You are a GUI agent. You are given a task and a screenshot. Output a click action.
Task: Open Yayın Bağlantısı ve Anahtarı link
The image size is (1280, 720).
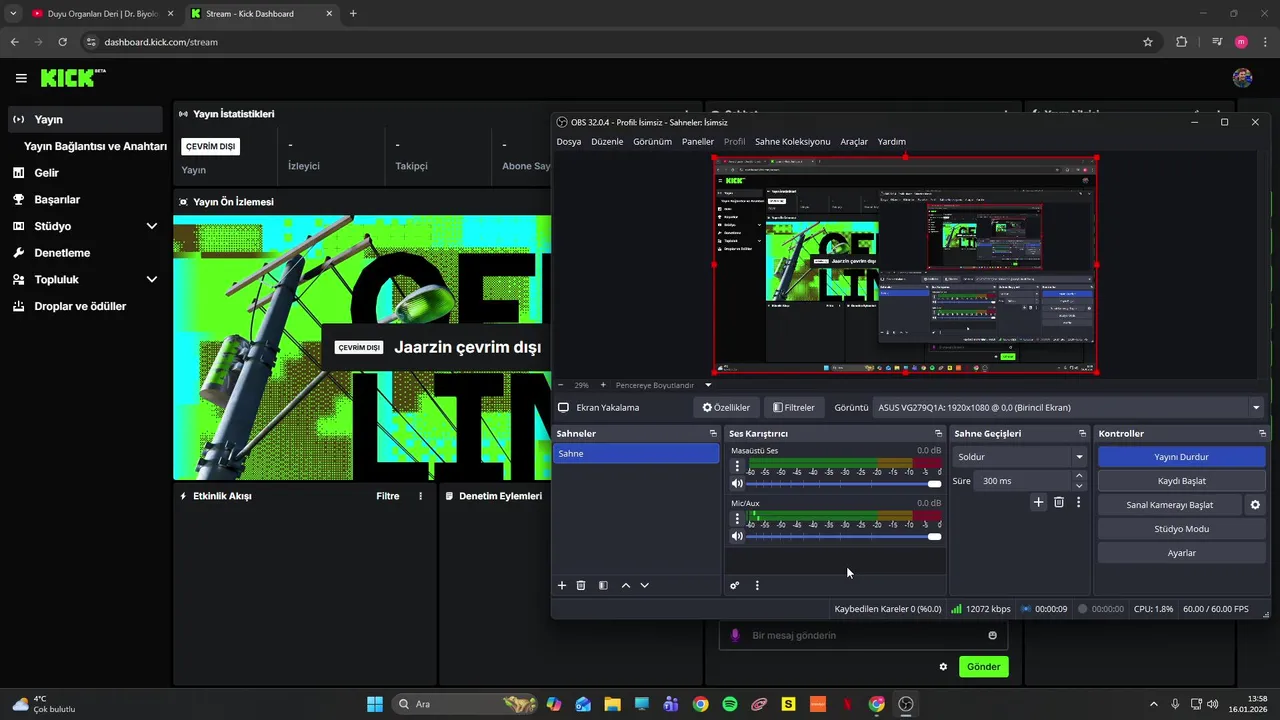click(x=95, y=146)
